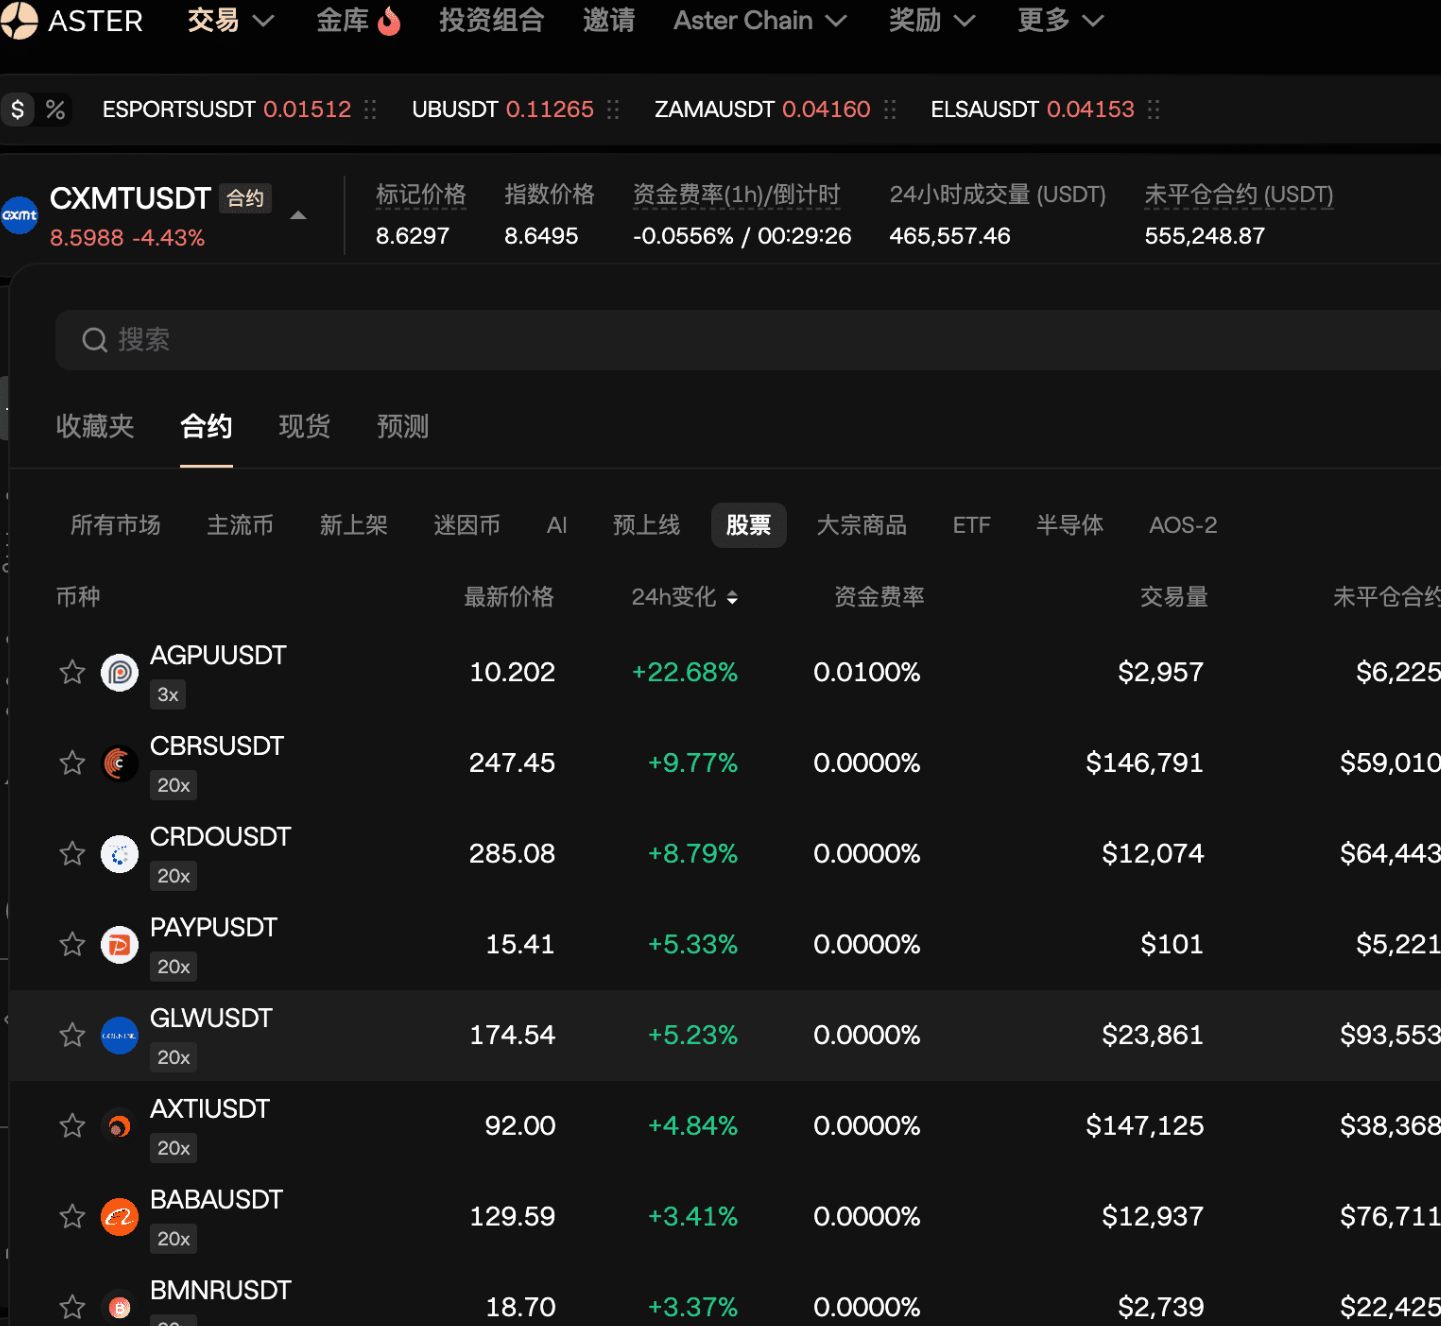Click the search magnifier icon

(95, 340)
